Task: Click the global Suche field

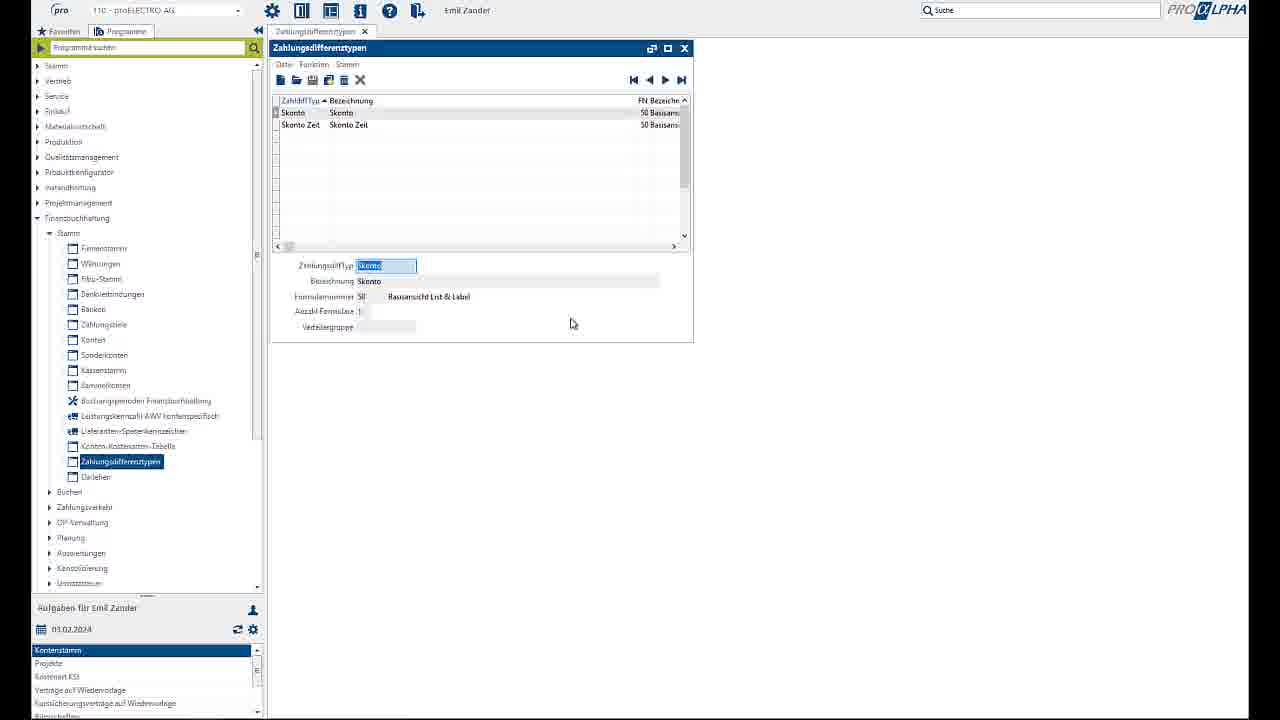Action: [x=1040, y=10]
